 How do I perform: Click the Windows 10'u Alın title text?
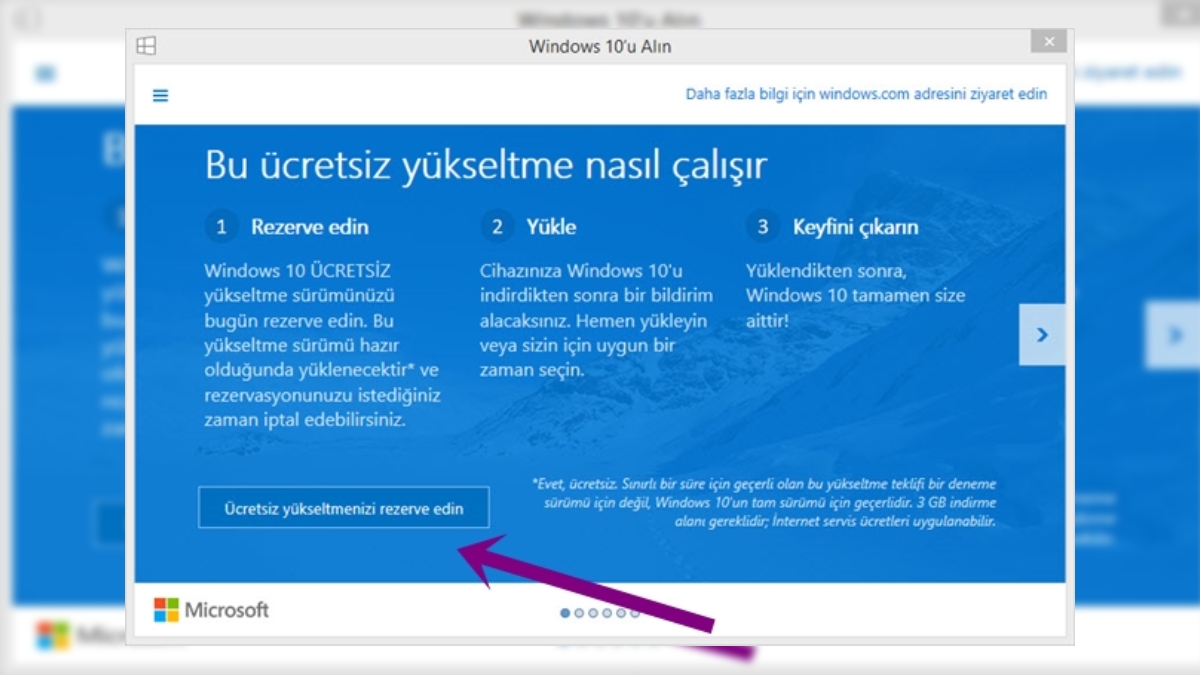coord(600,45)
